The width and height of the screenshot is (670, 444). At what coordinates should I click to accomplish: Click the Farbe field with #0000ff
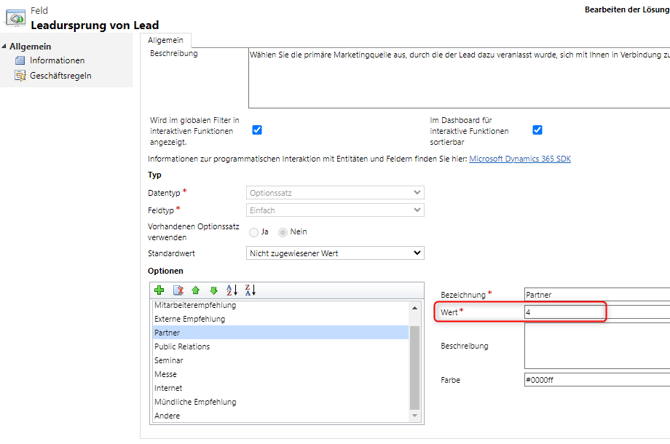[597, 380]
